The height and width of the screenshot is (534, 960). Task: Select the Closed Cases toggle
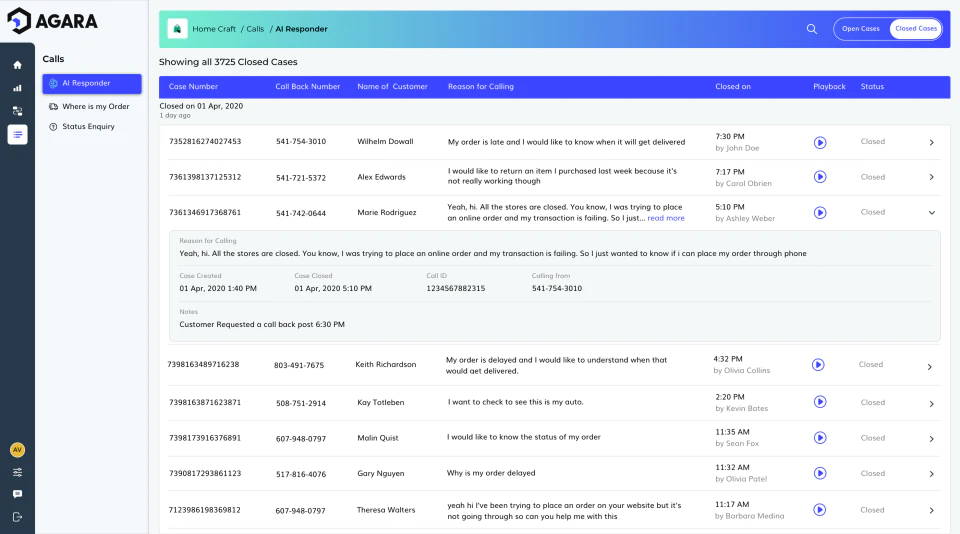[x=916, y=29]
